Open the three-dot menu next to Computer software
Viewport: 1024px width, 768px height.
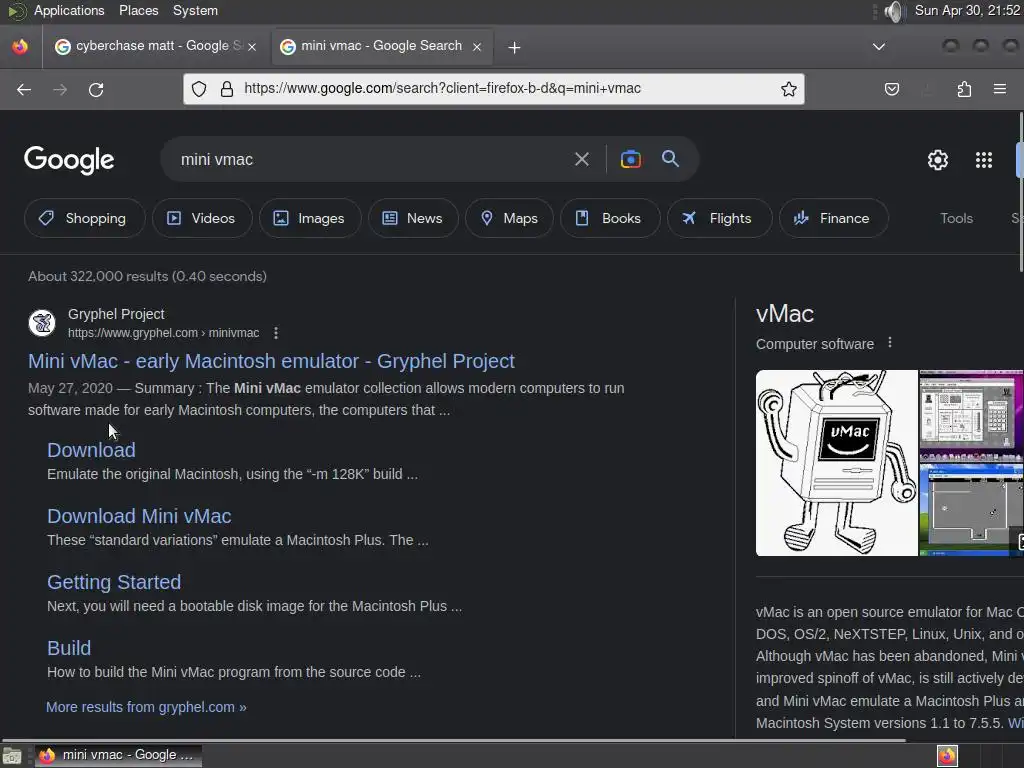coord(889,343)
